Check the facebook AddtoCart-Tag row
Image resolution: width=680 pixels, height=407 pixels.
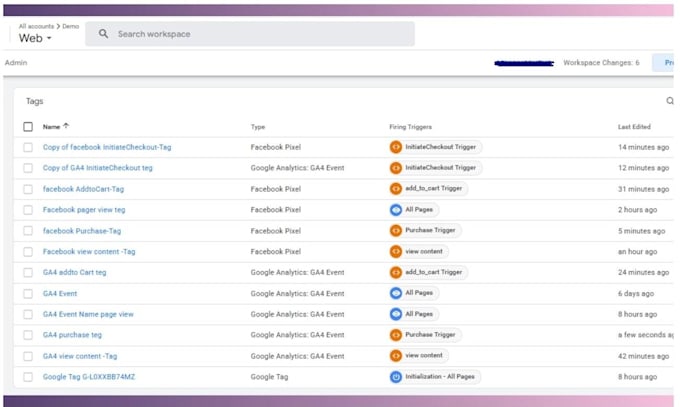click(28, 189)
